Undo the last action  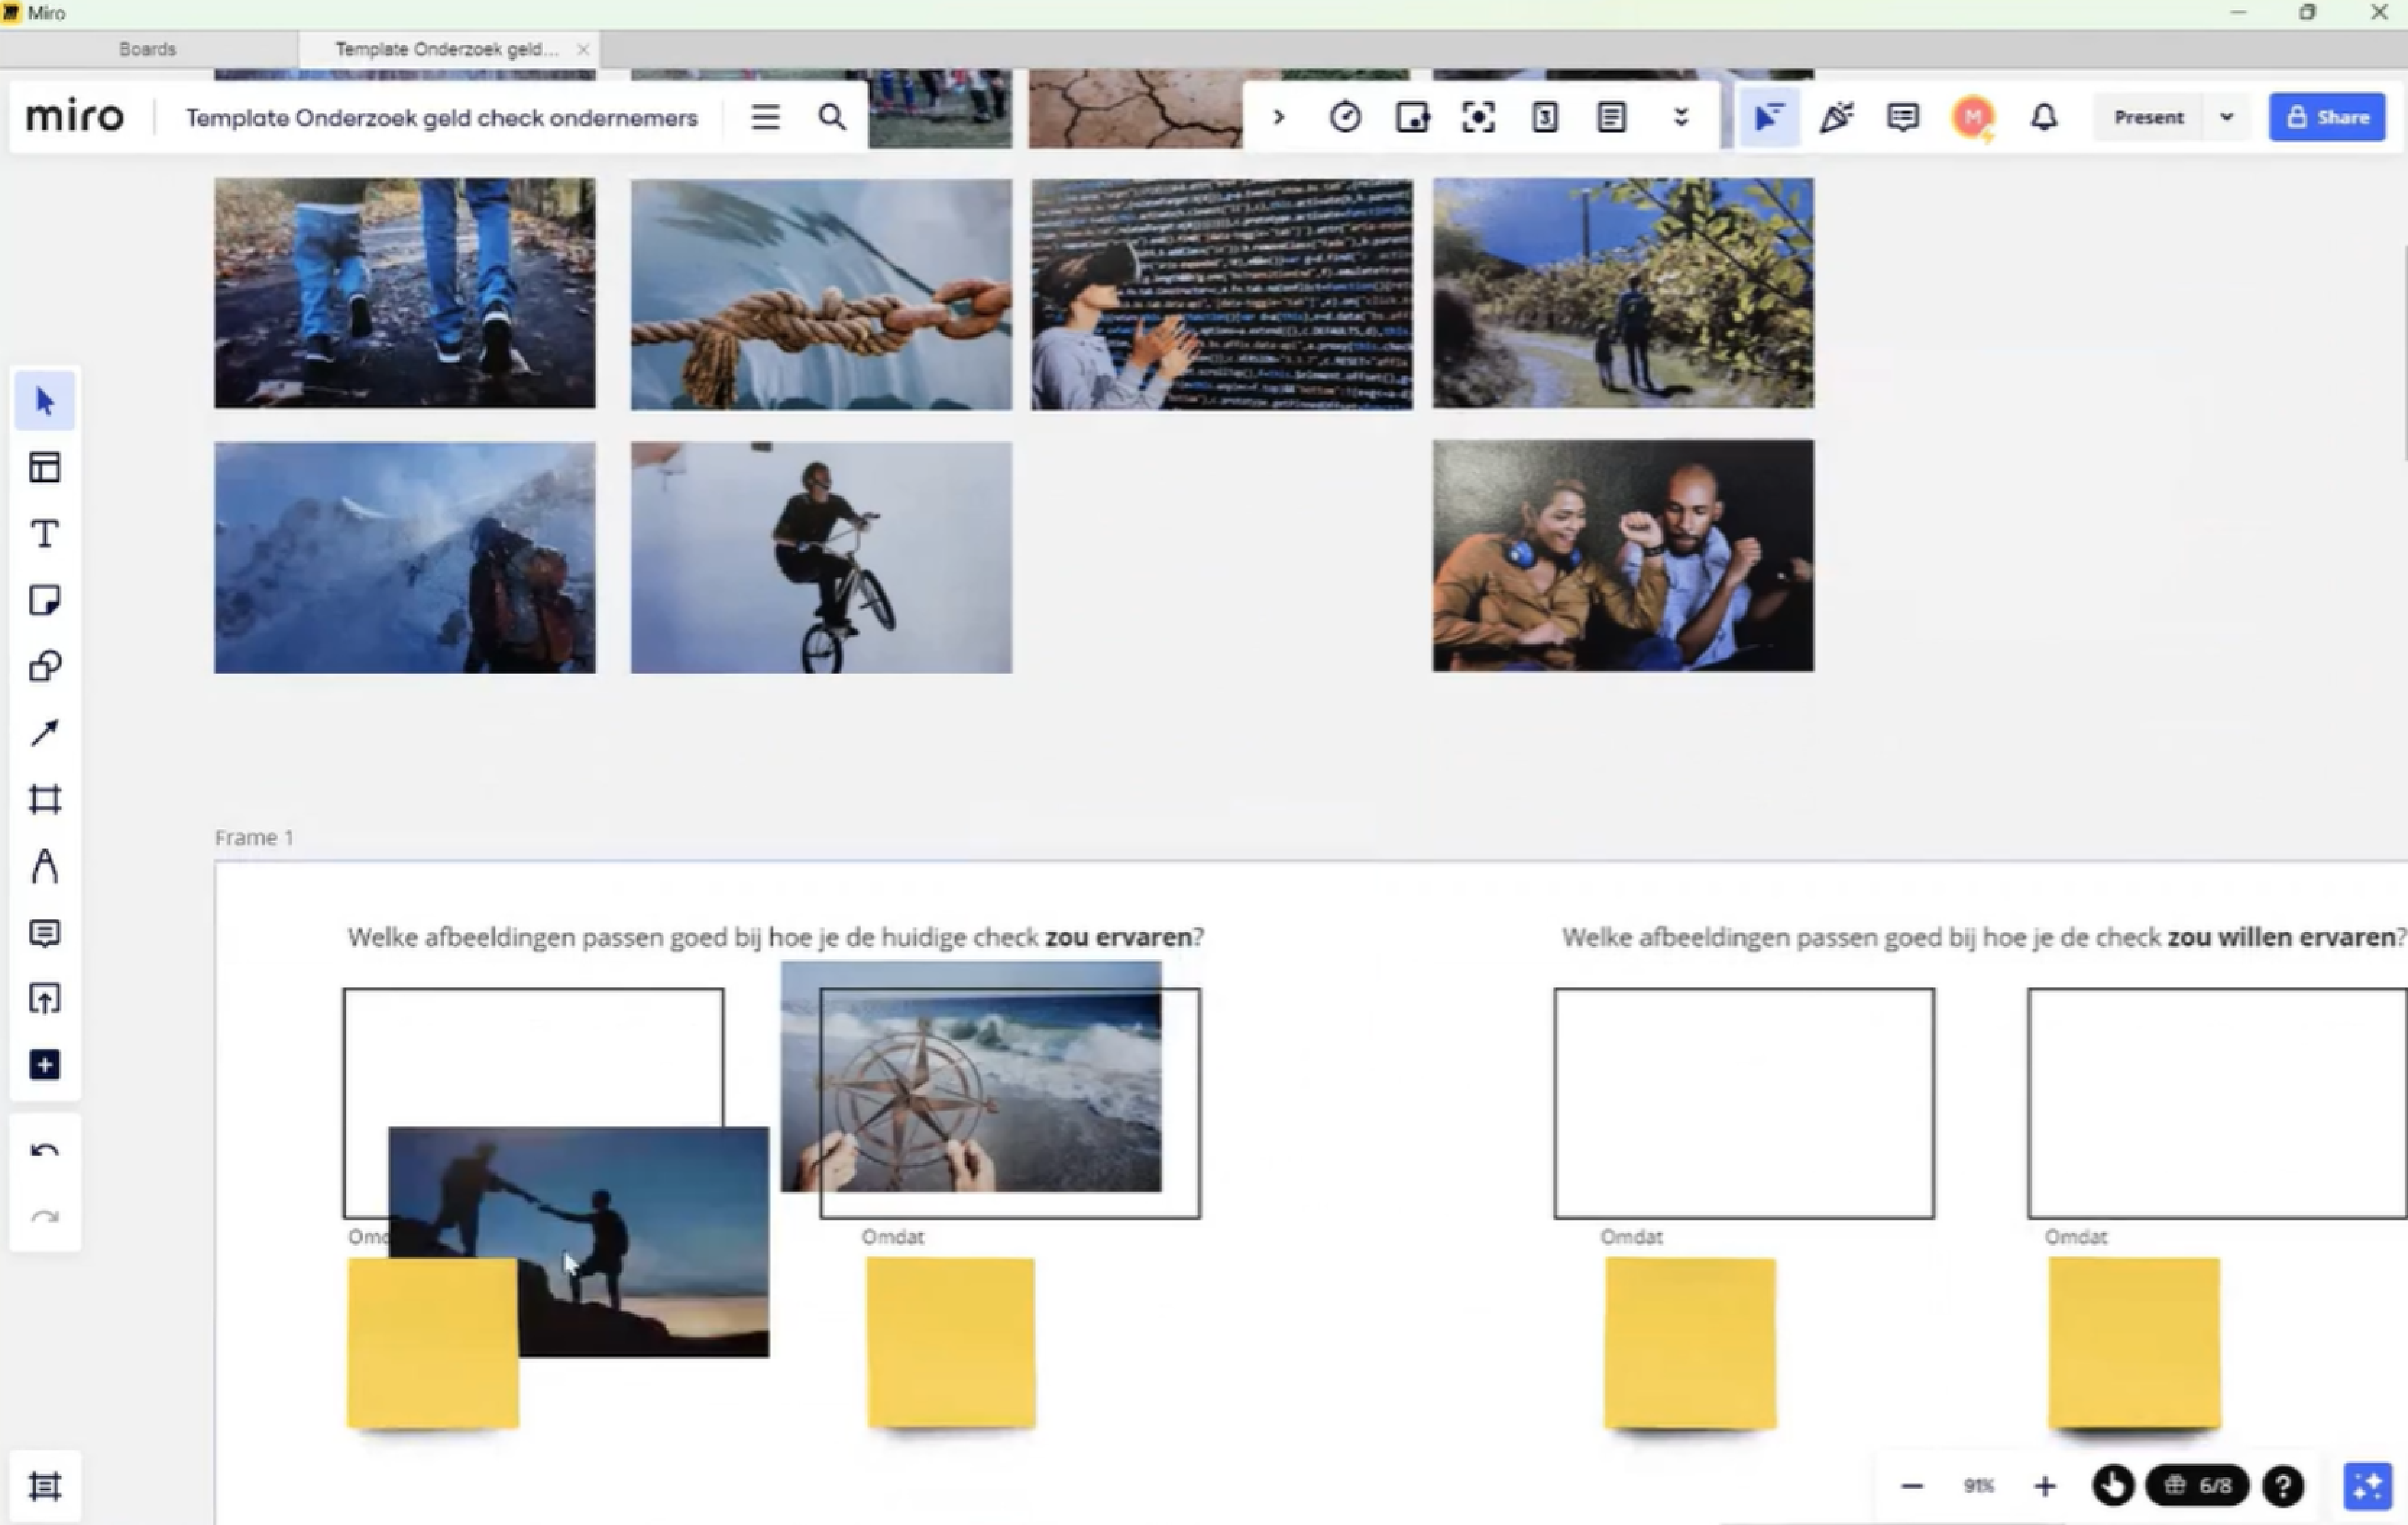coord(45,1151)
